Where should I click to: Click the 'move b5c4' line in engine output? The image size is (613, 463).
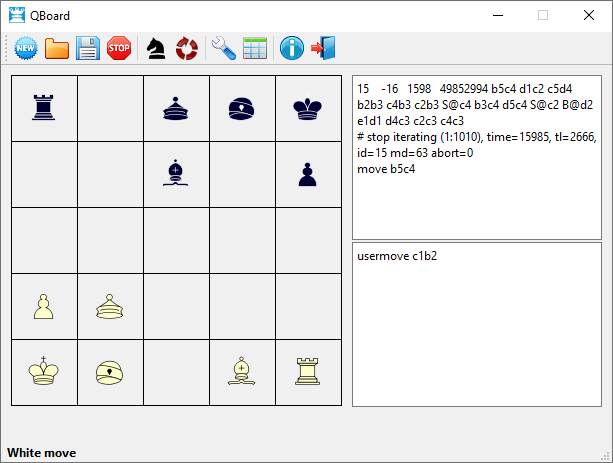click(x=386, y=169)
